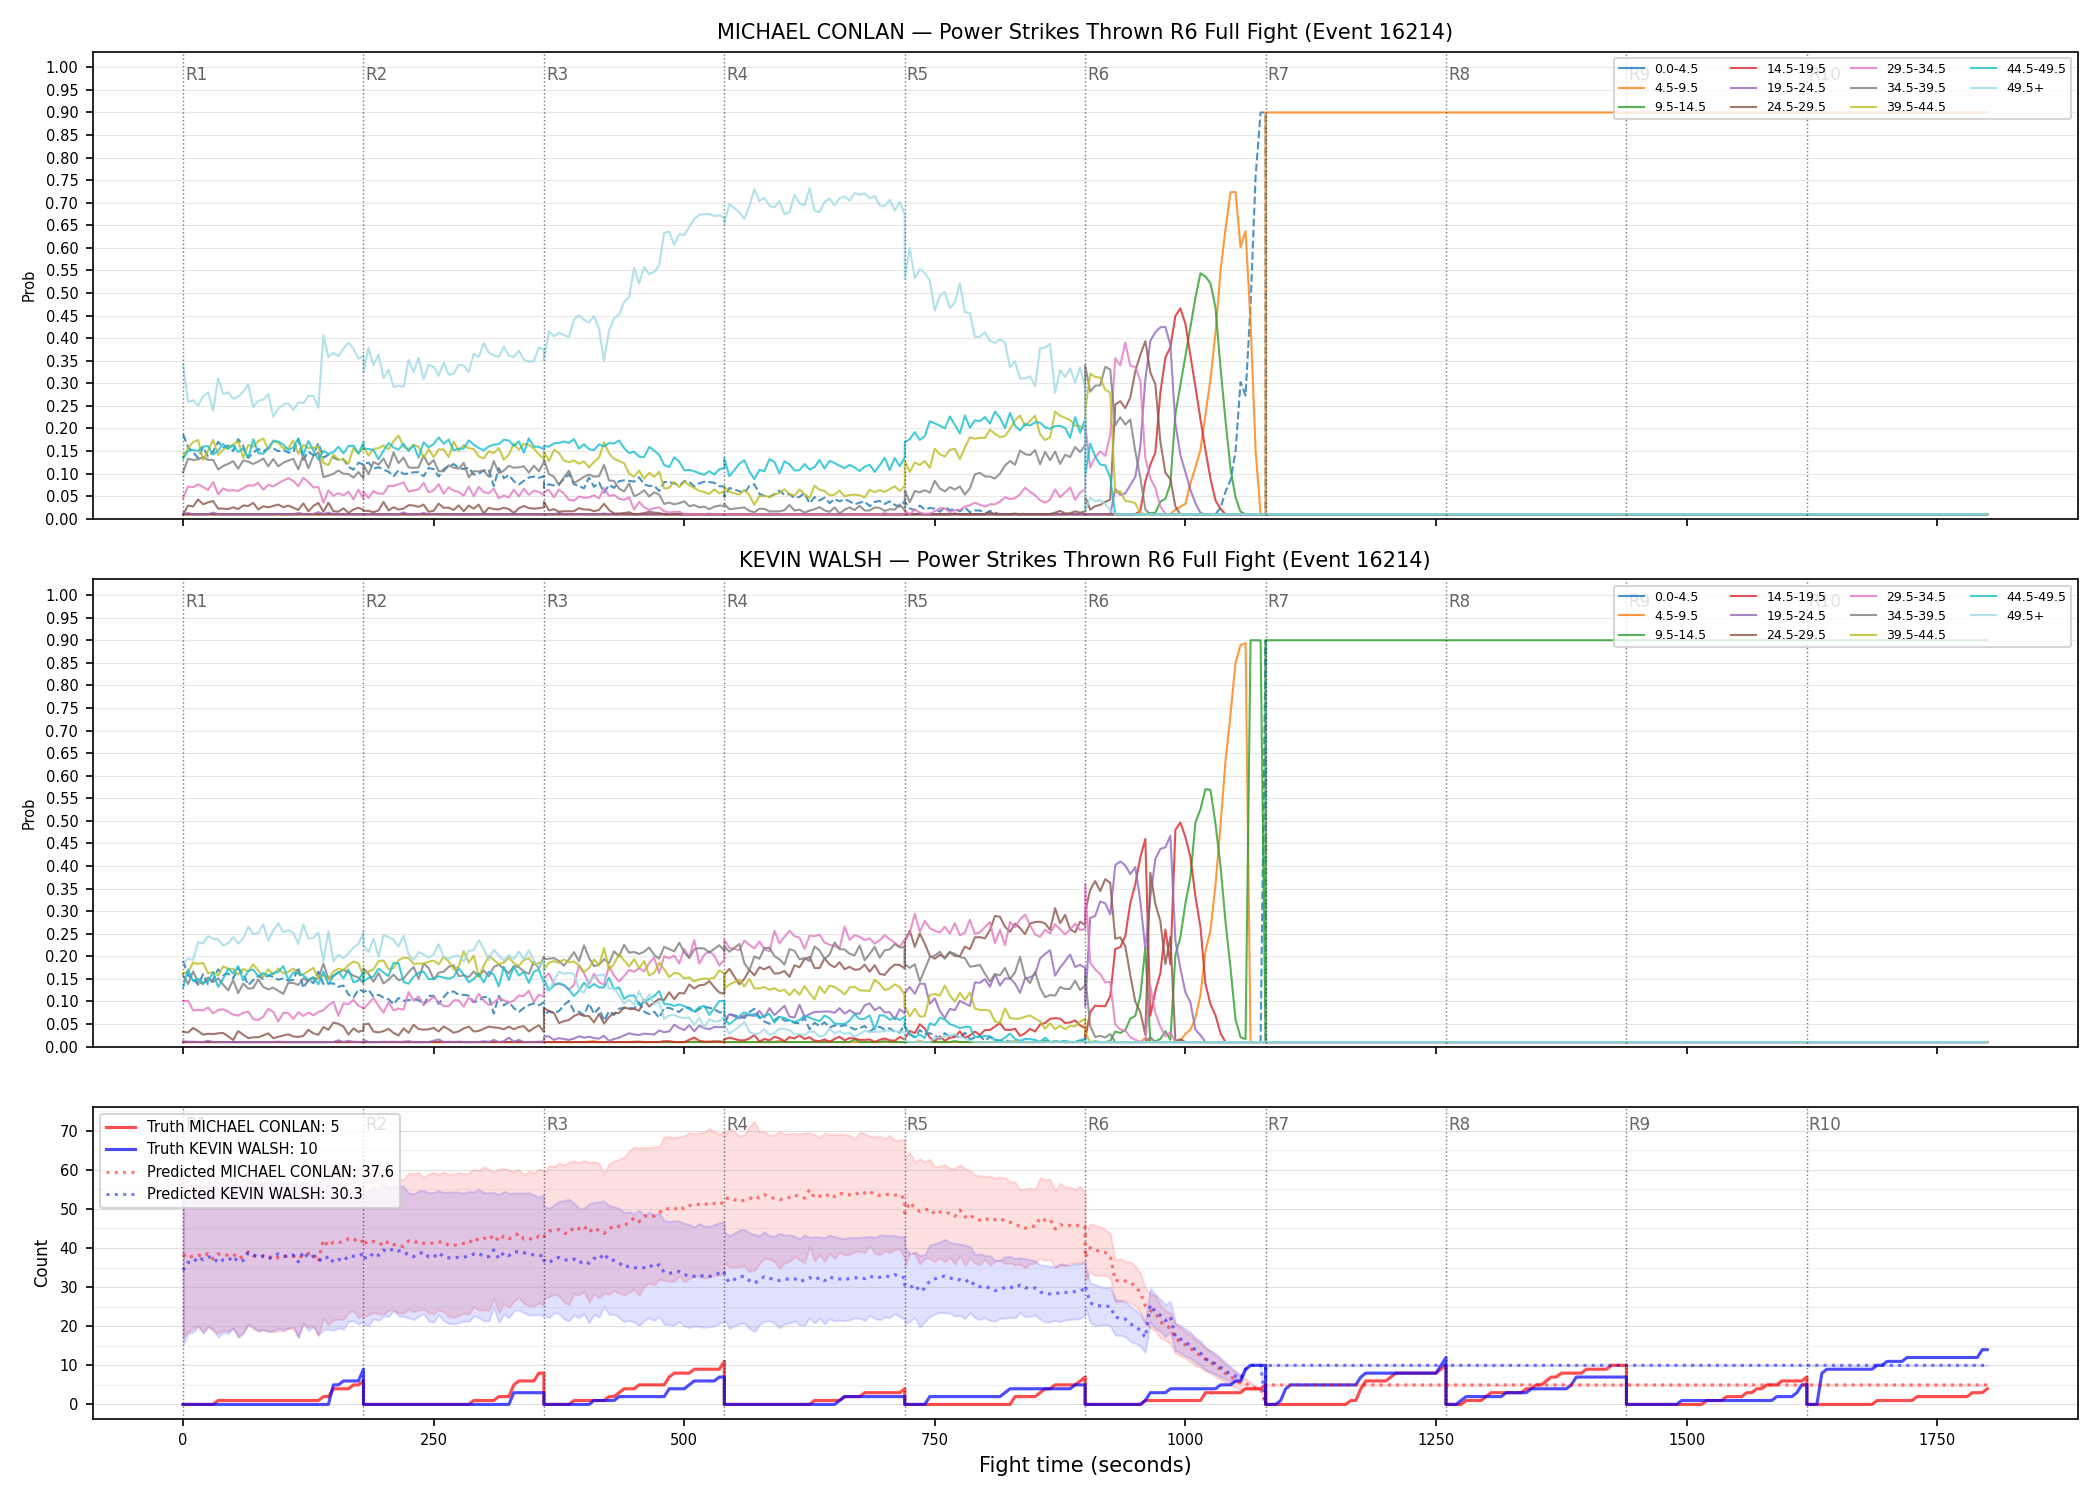The image size is (2100, 1500).
Task: Click the Fight time (seconds) axis label
Action: pos(1085,1465)
